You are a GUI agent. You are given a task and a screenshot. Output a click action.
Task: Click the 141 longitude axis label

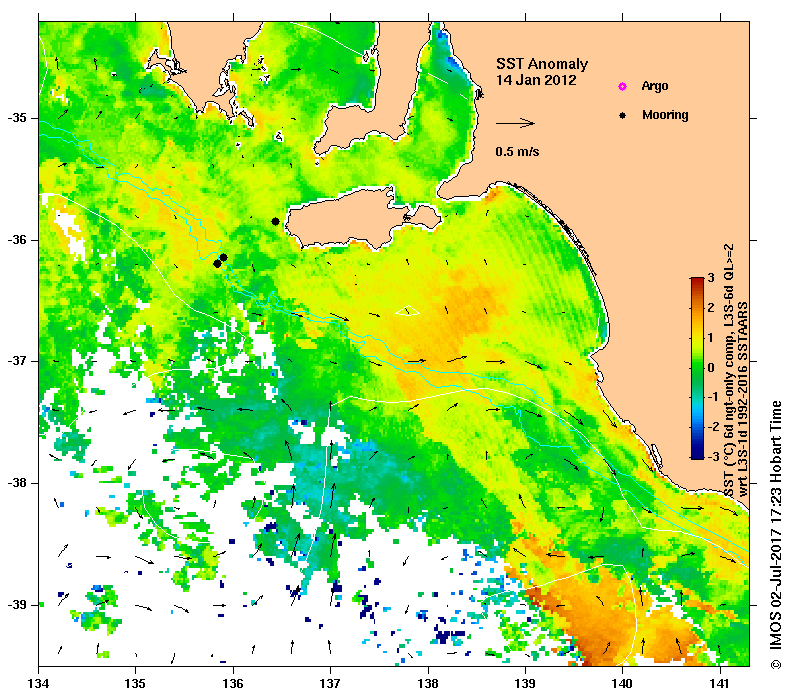point(720,684)
